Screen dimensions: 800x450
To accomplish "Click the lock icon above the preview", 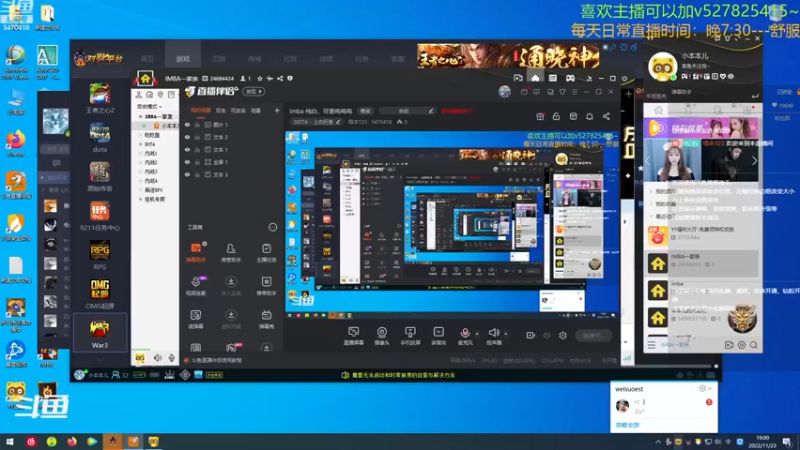I will [556, 116].
